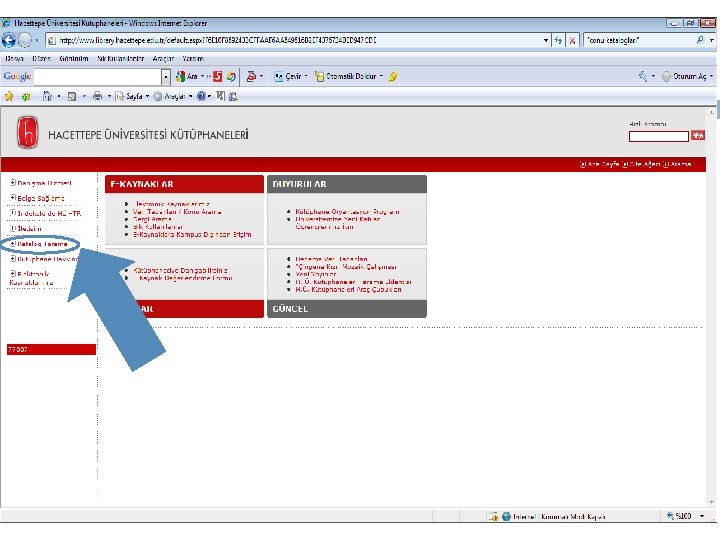
Task: Click the browser Forward arrow button
Action: click(25, 40)
